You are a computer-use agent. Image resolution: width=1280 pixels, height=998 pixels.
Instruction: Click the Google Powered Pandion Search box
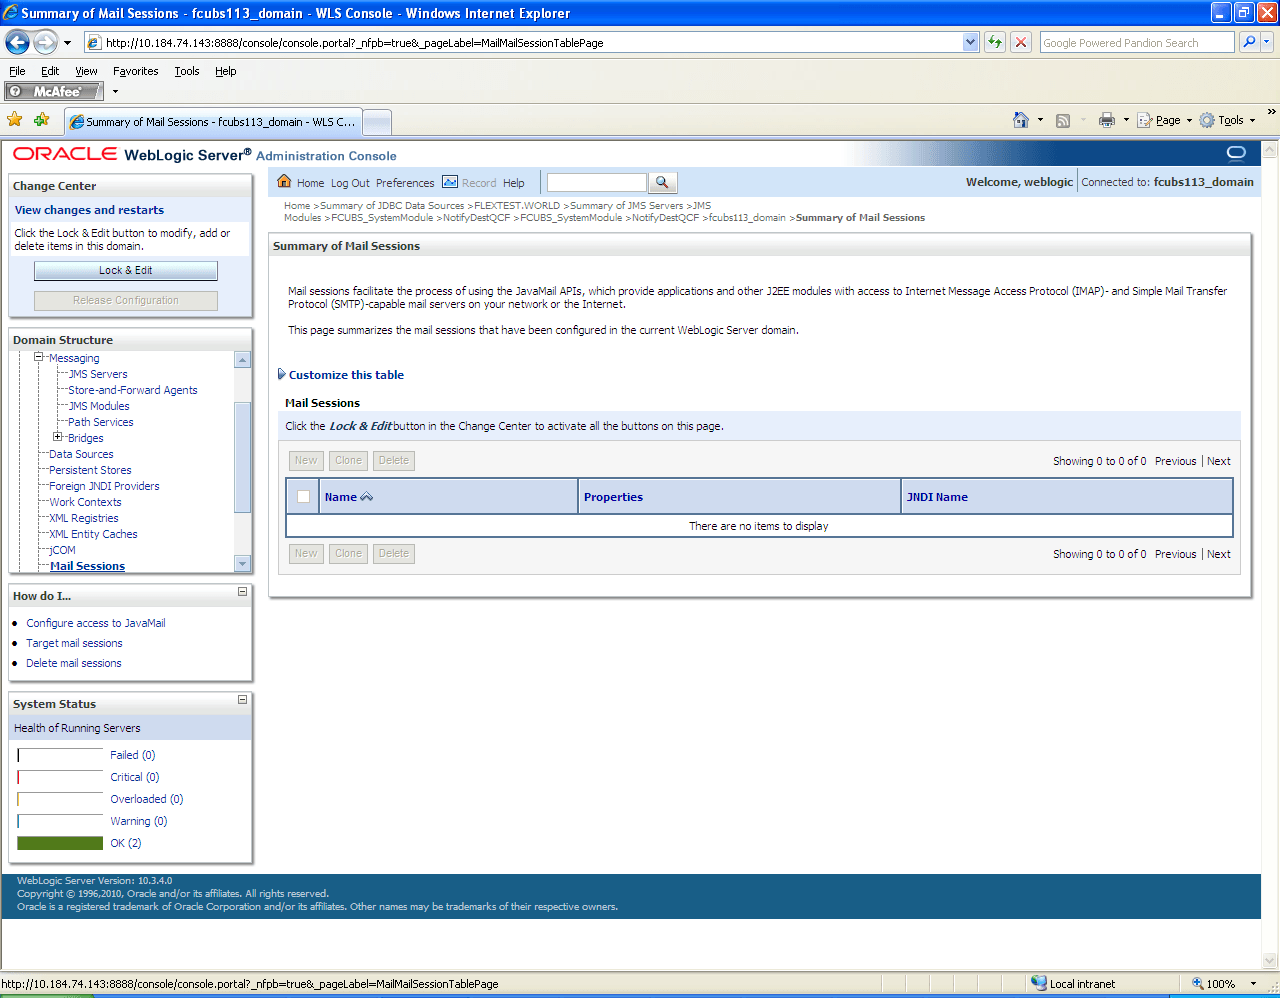(1137, 42)
